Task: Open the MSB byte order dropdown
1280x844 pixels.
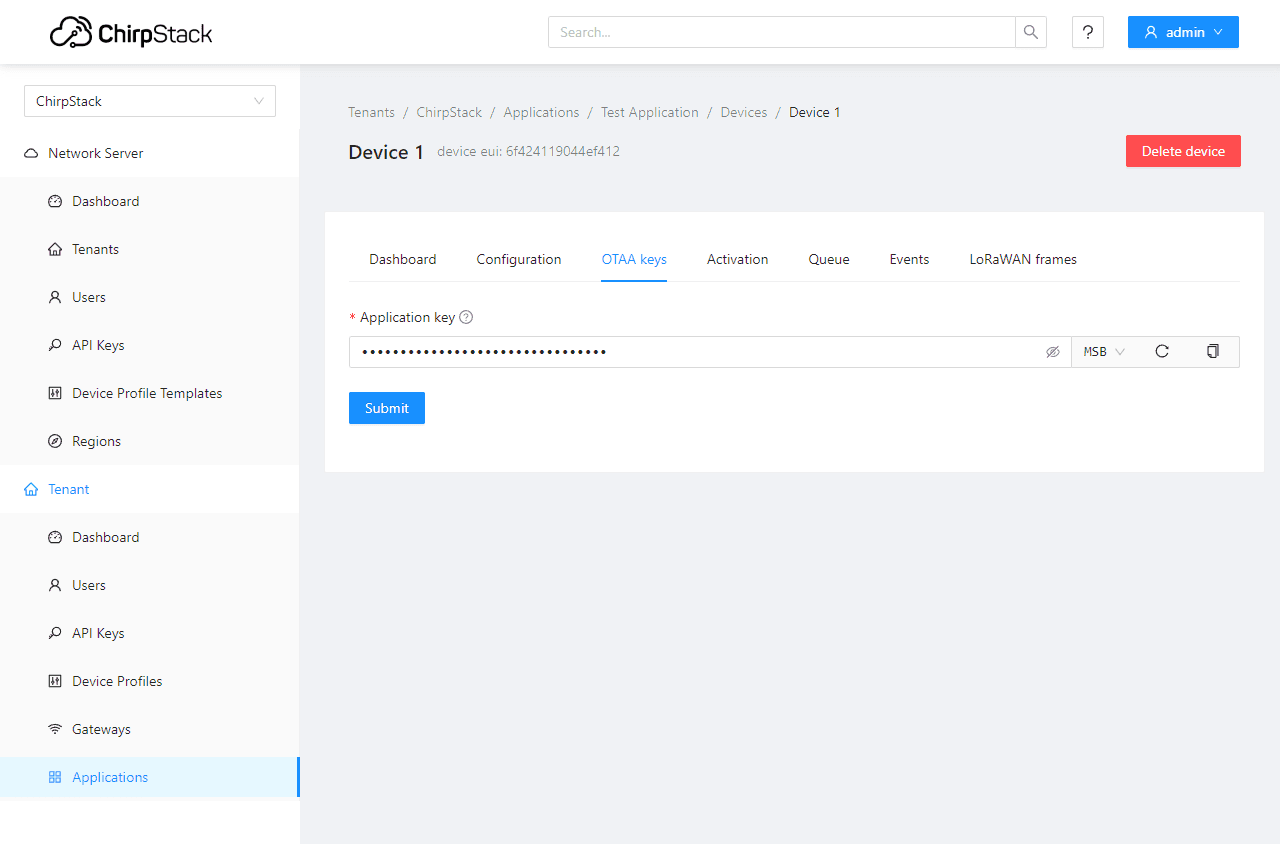Action: tap(1104, 352)
